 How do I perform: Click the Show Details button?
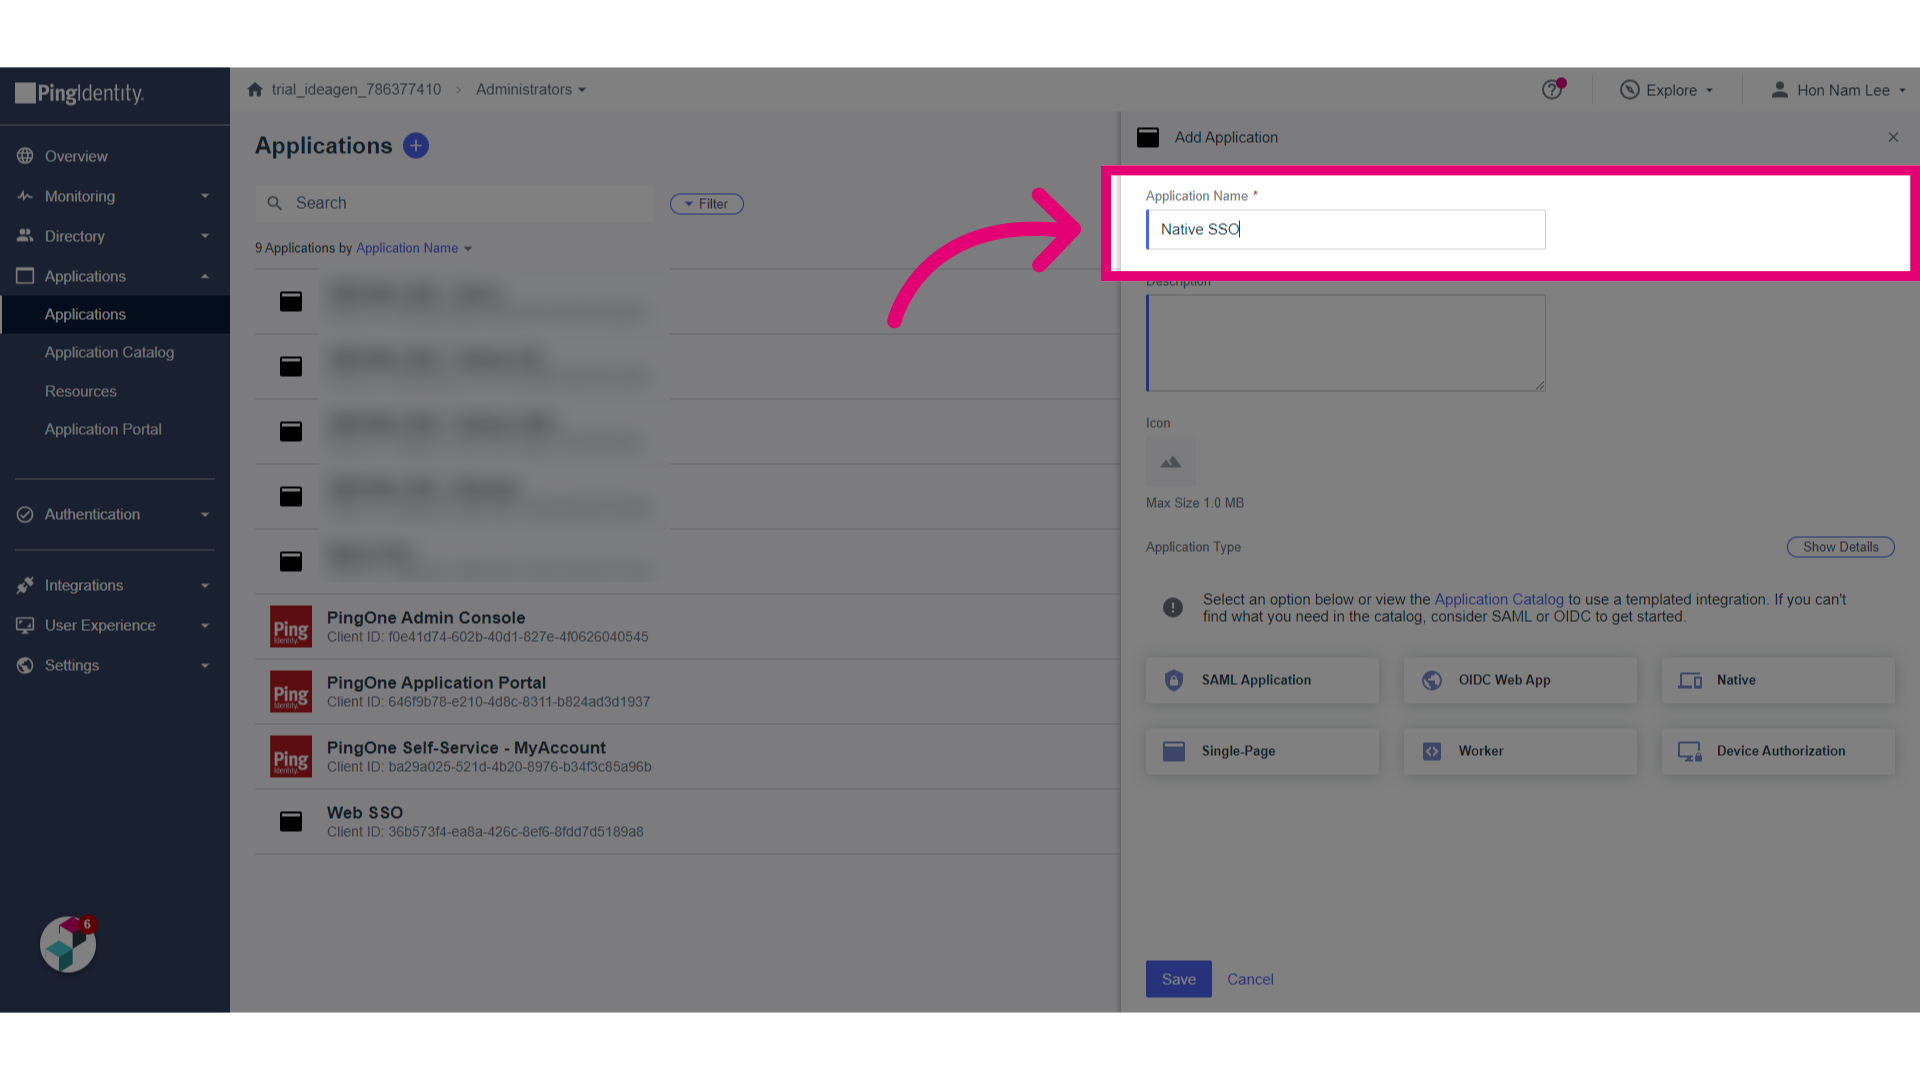pos(1841,547)
